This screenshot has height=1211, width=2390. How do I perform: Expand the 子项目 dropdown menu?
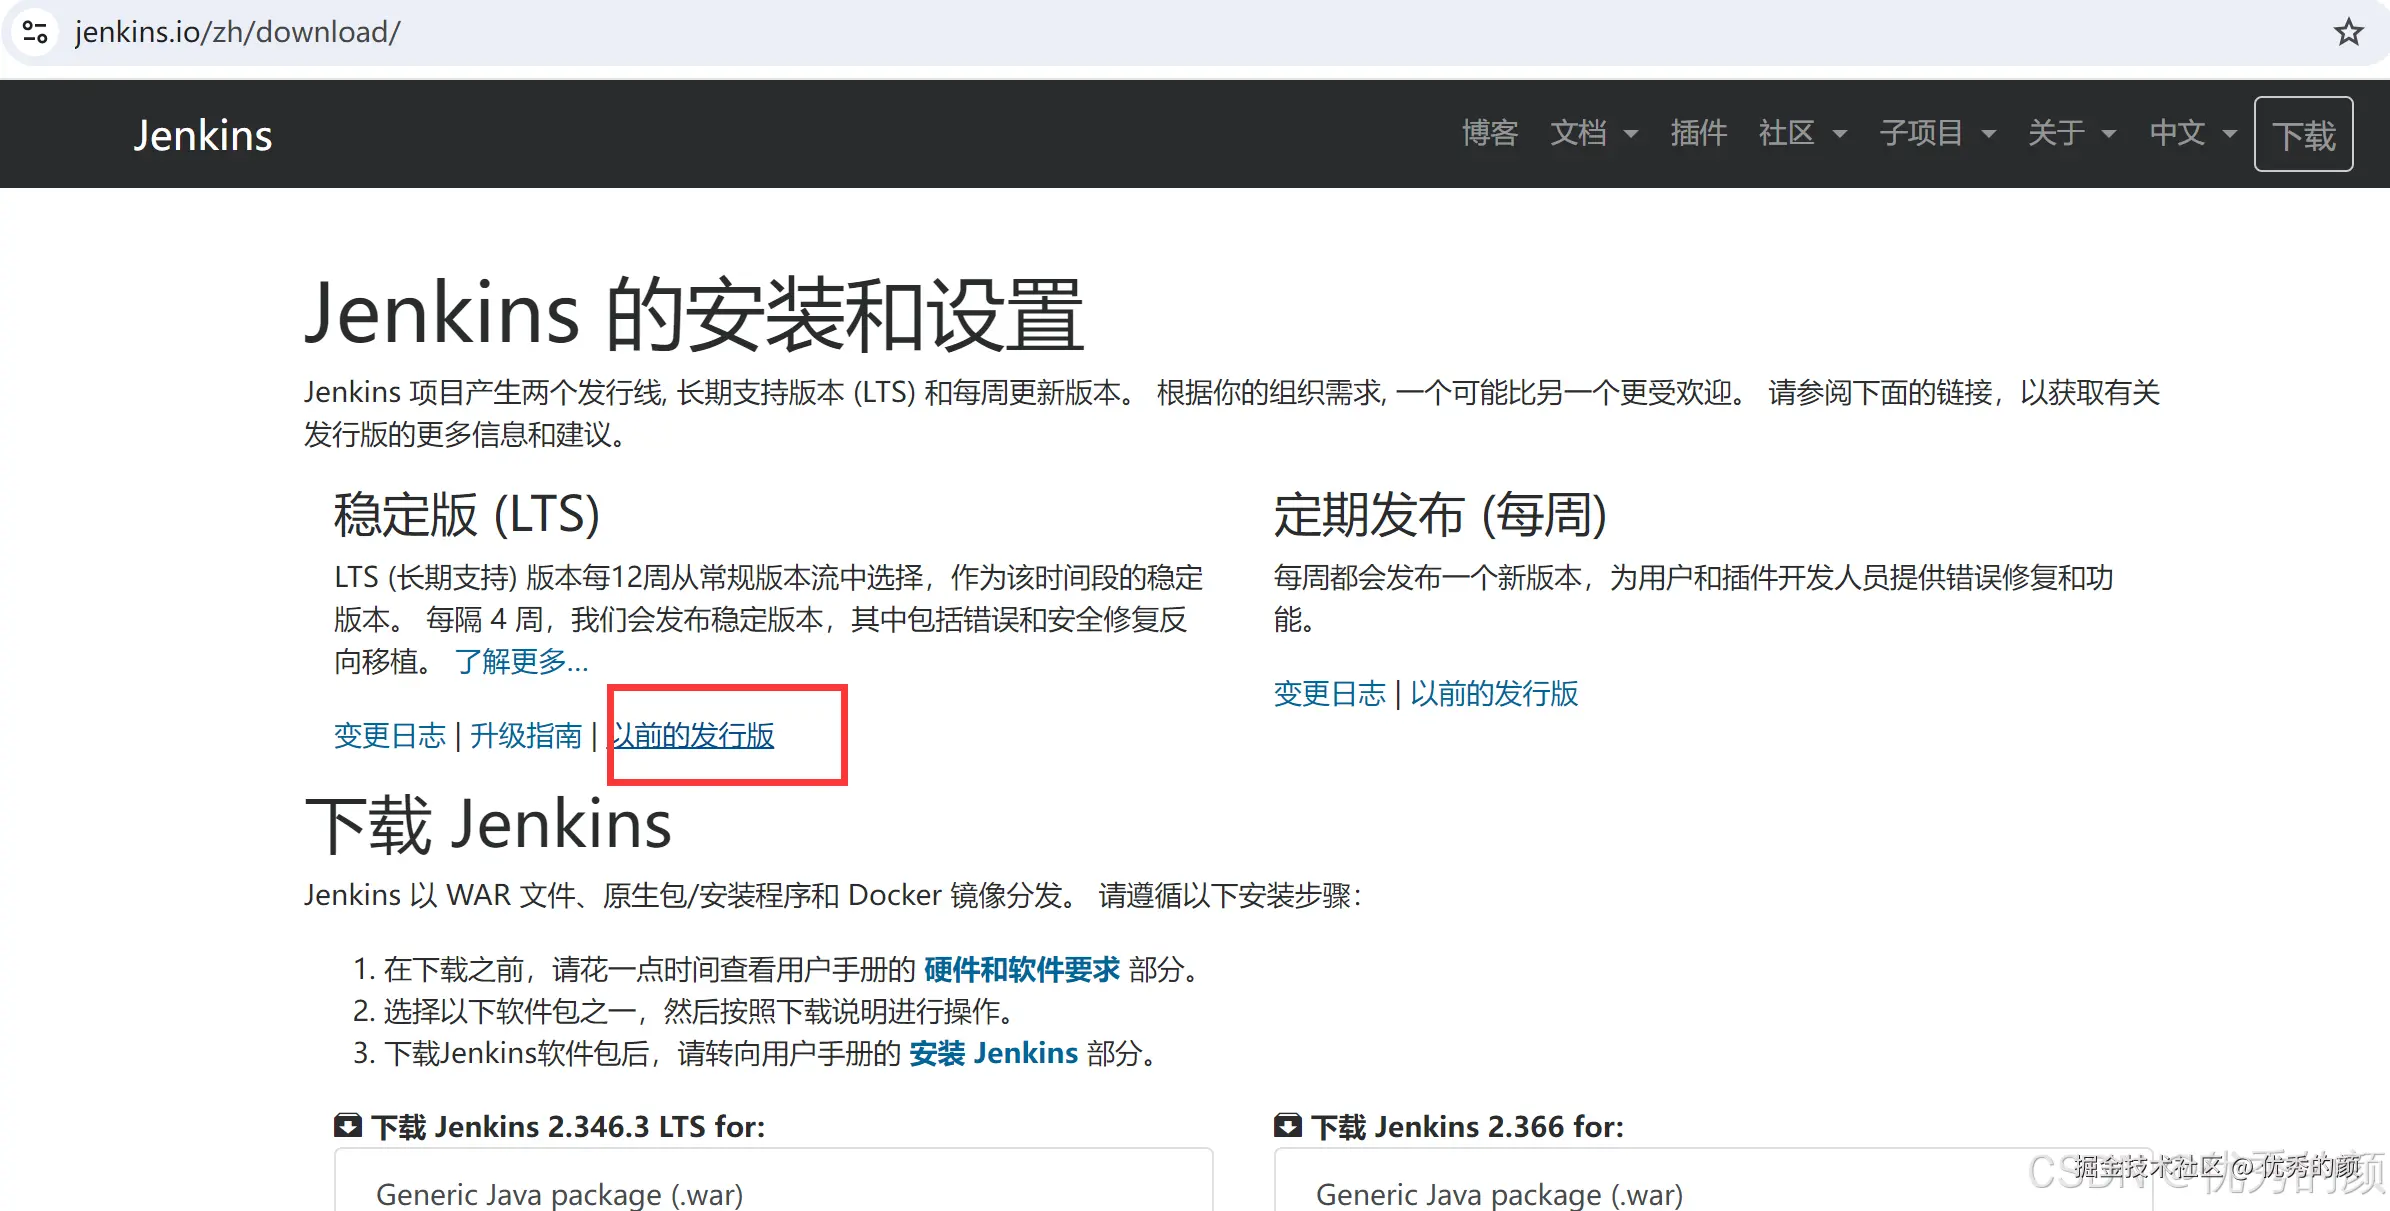click(x=1937, y=133)
